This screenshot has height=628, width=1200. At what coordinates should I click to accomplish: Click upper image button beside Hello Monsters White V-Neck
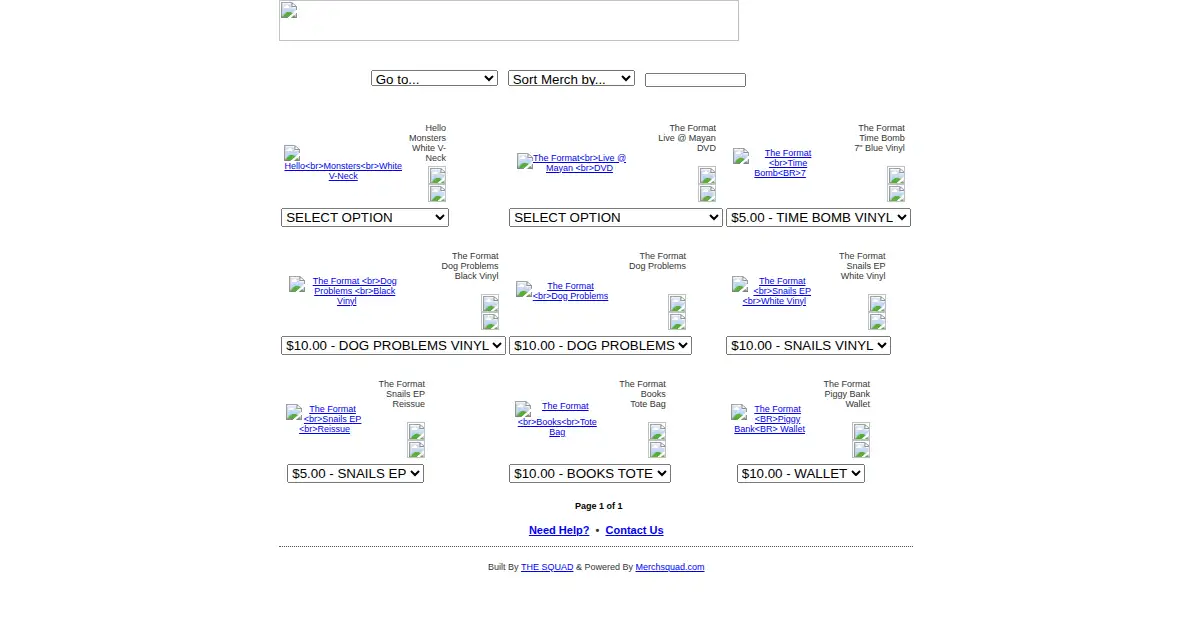(437, 175)
